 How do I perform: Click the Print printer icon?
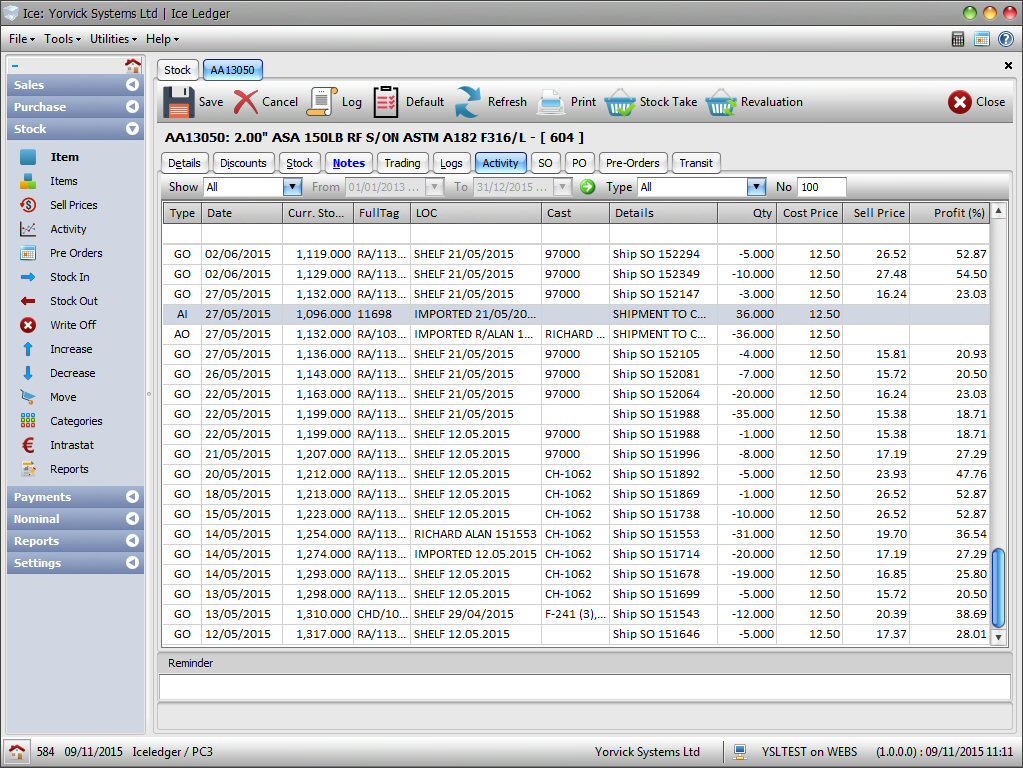[x=551, y=102]
